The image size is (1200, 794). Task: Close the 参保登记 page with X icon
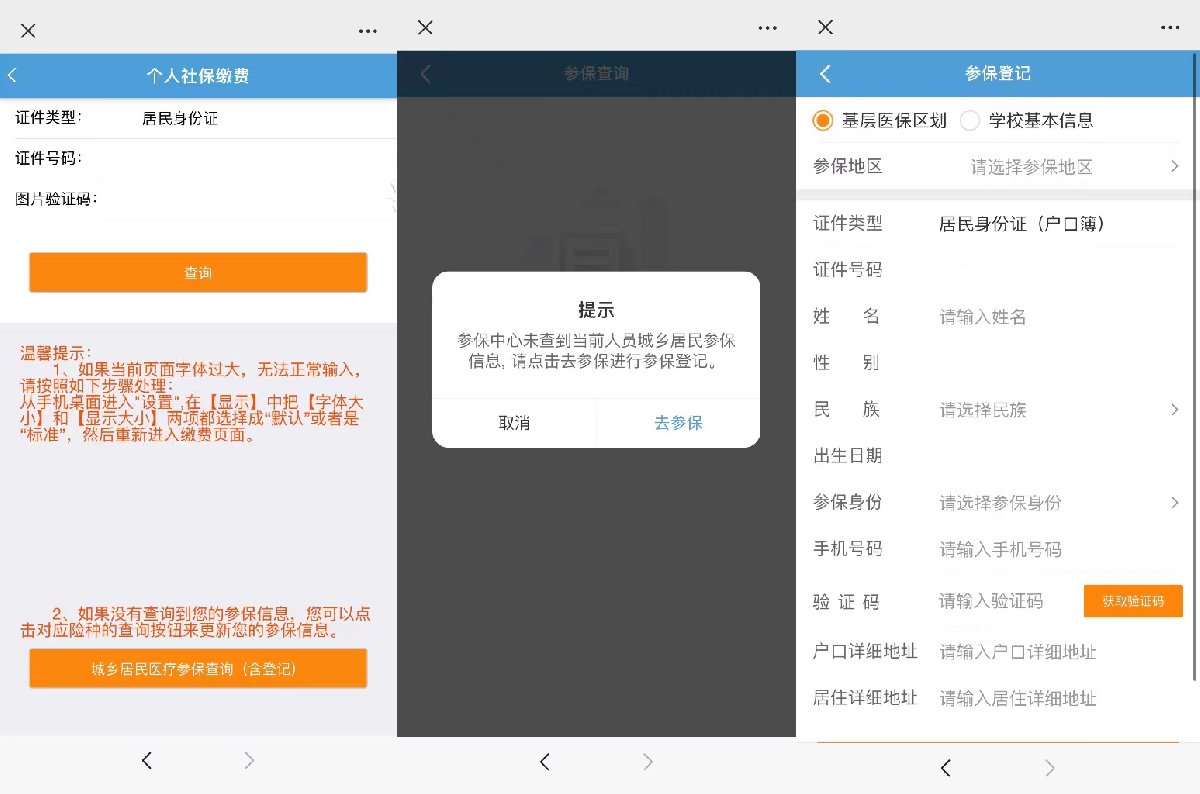(x=825, y=27)
